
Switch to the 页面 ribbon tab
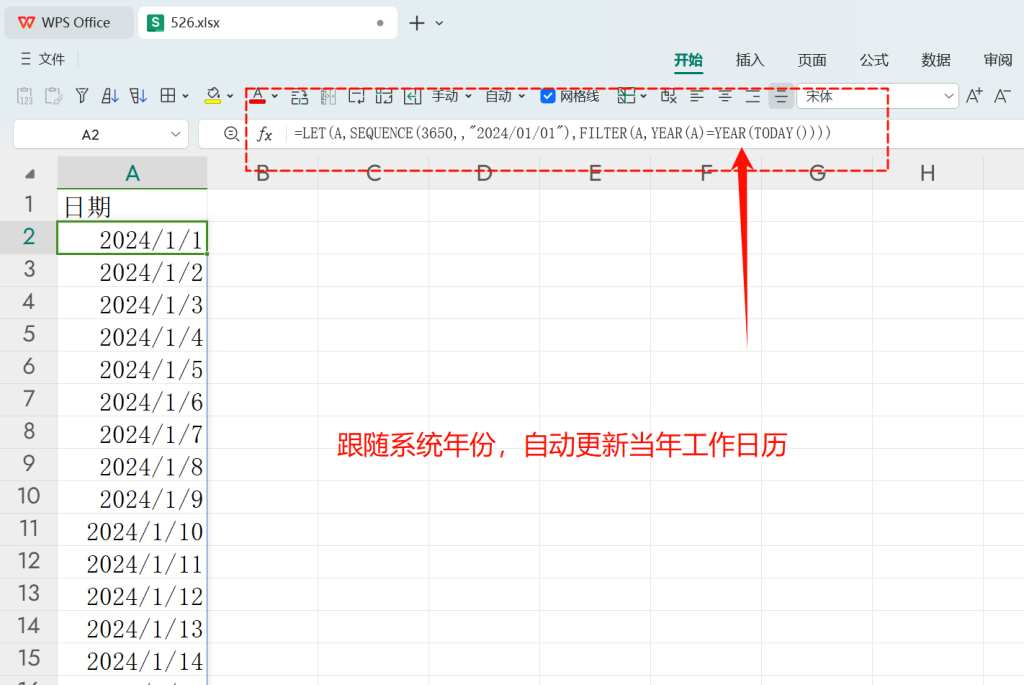[812, 60]
